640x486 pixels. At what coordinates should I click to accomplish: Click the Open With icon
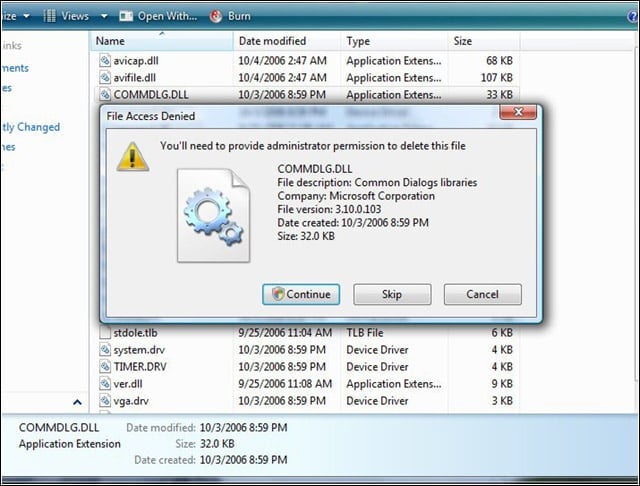(126, 16)
